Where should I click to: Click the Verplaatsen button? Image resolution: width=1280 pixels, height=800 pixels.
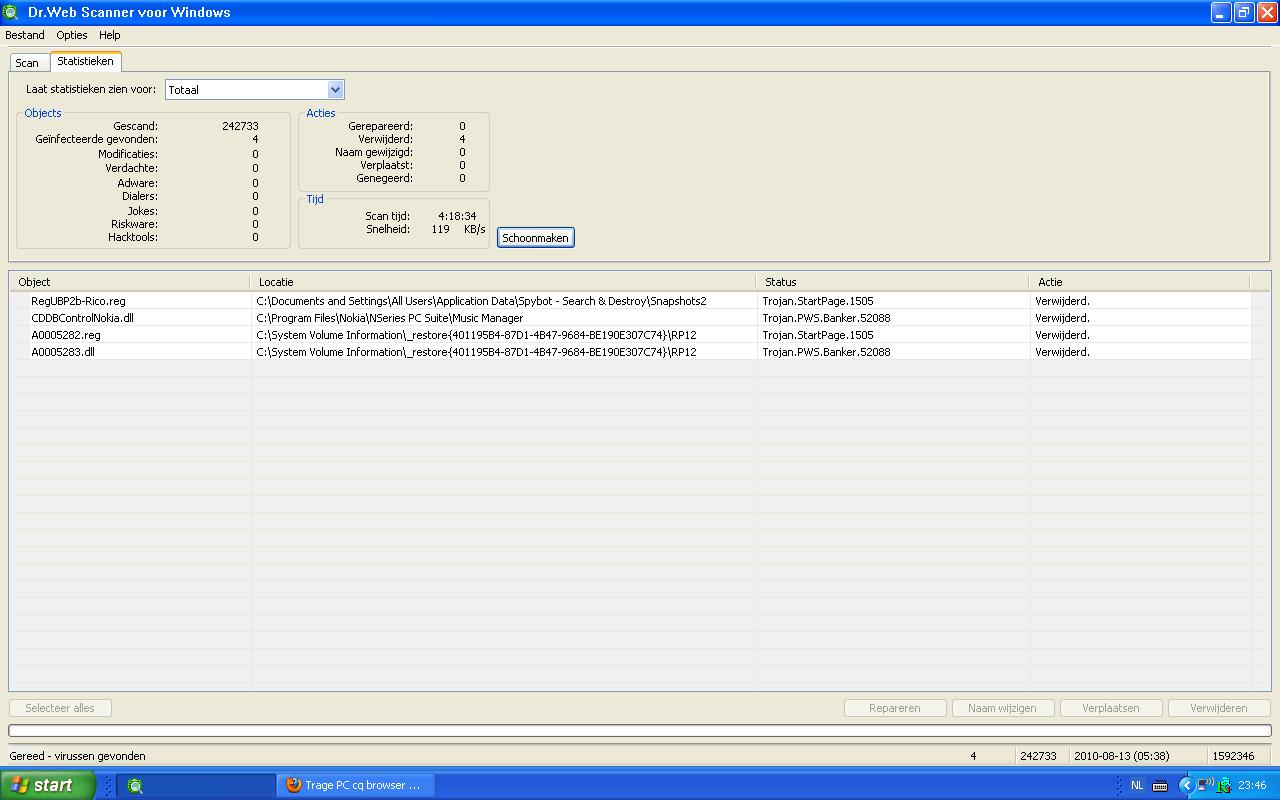click(1111, 708)
